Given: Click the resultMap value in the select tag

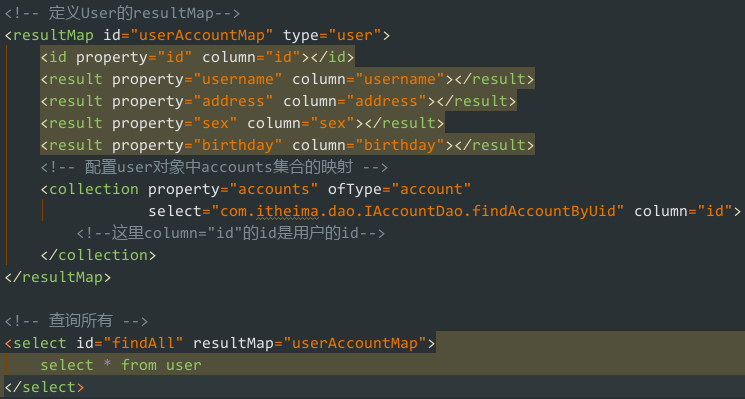Looking at the screenshot, I should point(354,343).
